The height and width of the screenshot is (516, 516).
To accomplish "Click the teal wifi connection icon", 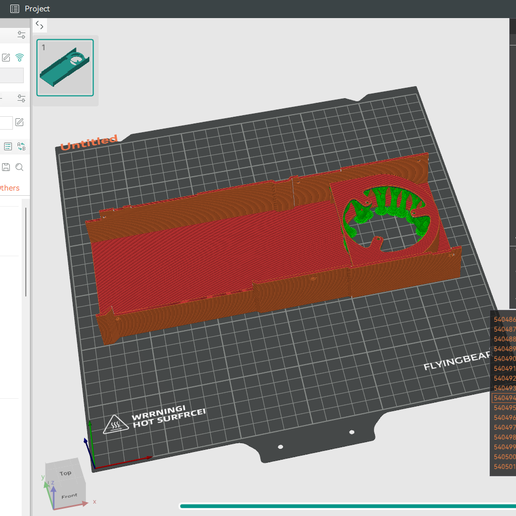I will [20, 58].
